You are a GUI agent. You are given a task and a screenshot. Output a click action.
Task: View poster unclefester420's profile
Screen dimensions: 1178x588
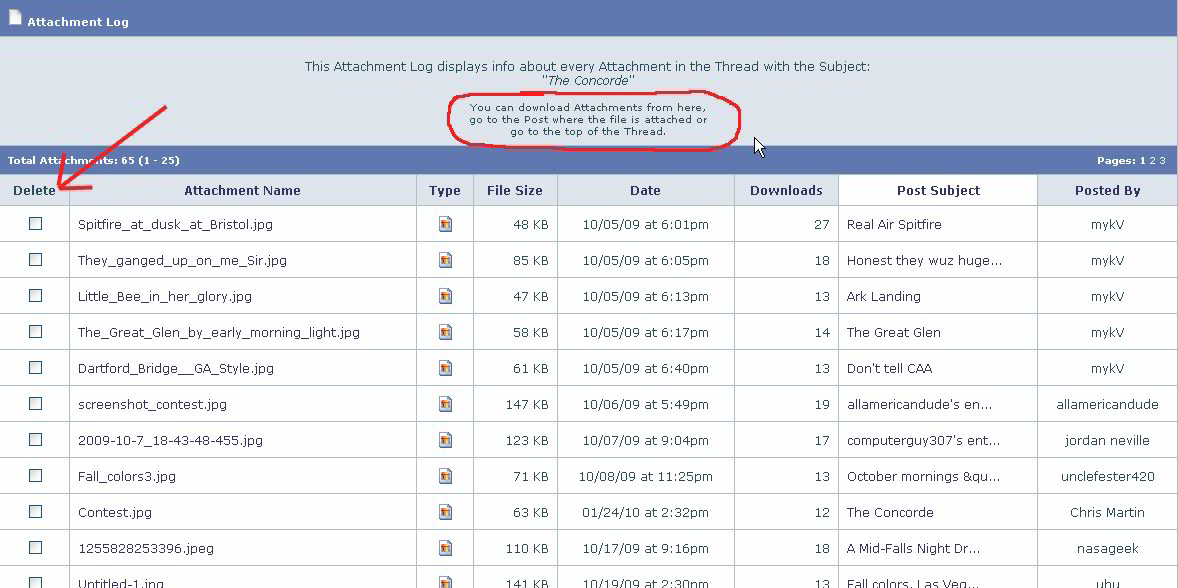pyautogui.click(x=1107, y=477)
